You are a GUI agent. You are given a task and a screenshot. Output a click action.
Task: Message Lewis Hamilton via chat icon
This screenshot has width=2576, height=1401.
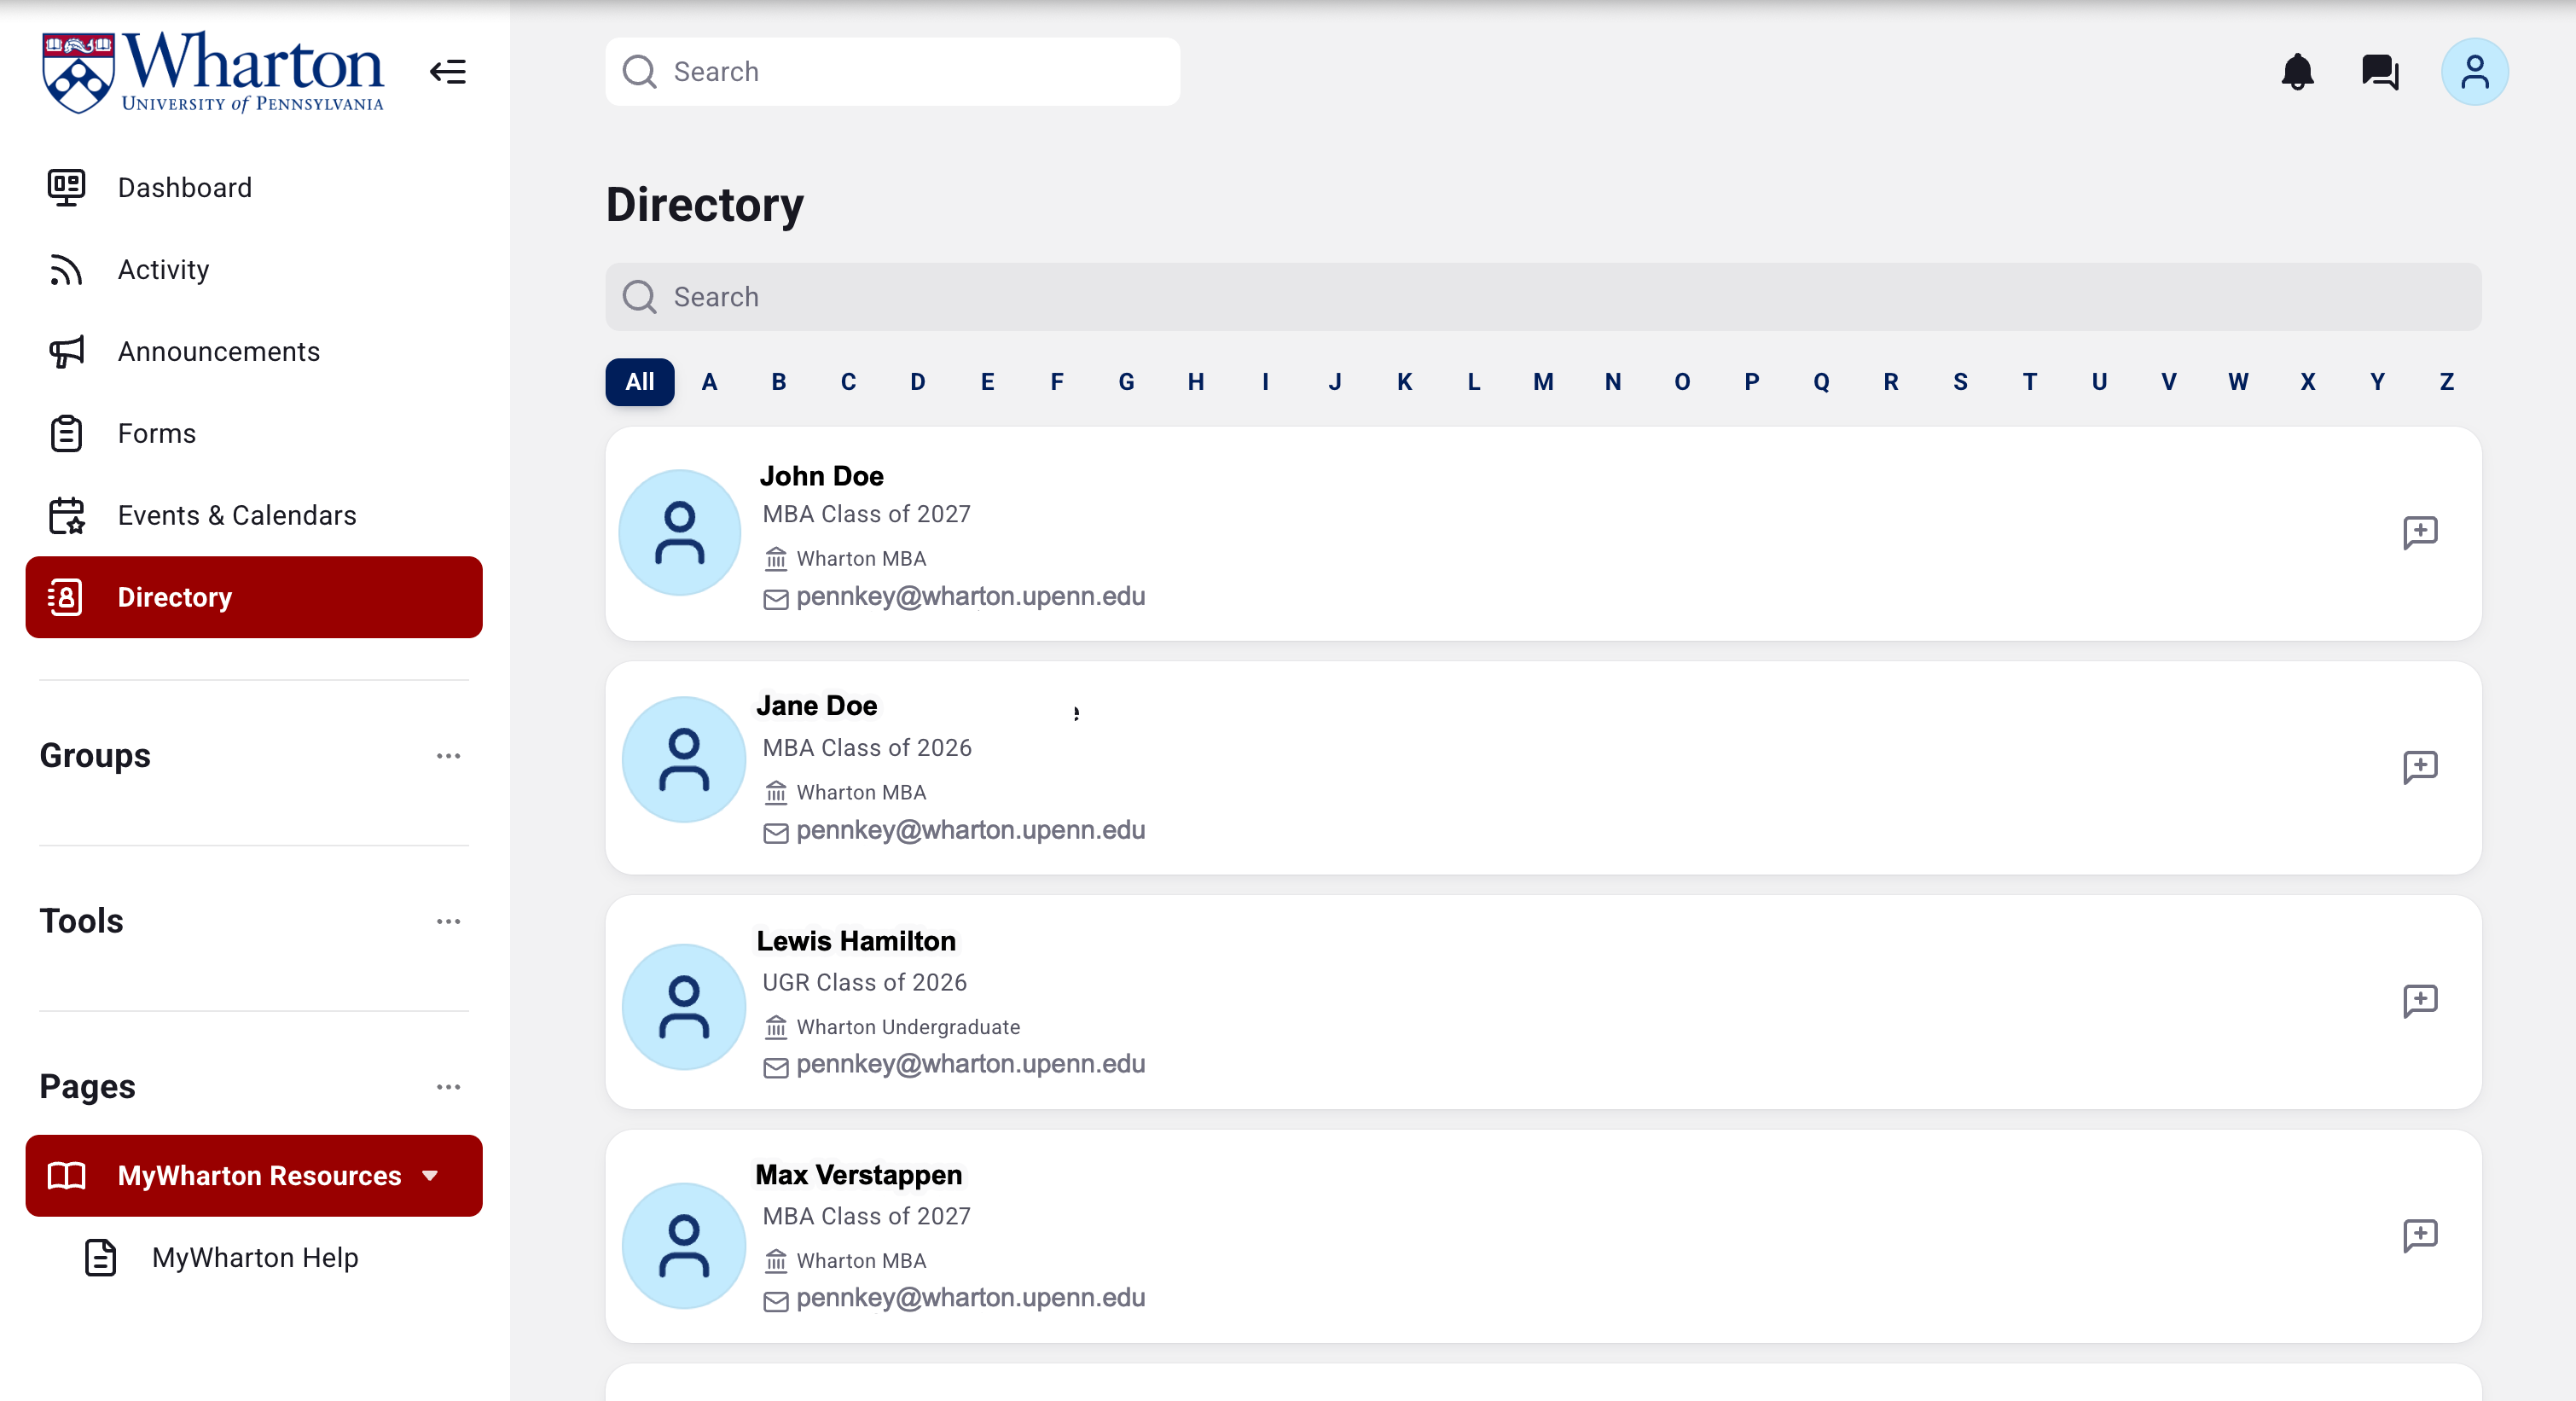(2419, 1000)
